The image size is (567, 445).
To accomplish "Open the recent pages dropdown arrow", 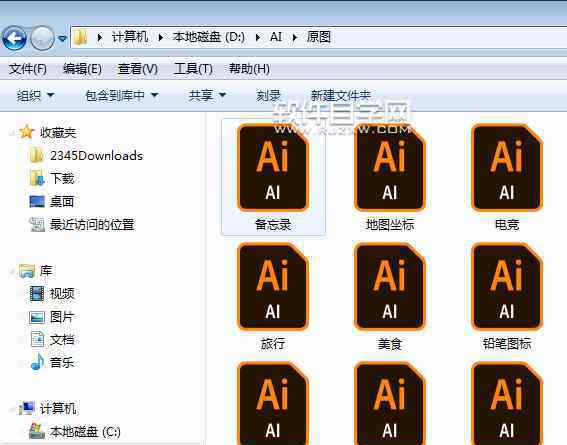I will coord(62,38).
